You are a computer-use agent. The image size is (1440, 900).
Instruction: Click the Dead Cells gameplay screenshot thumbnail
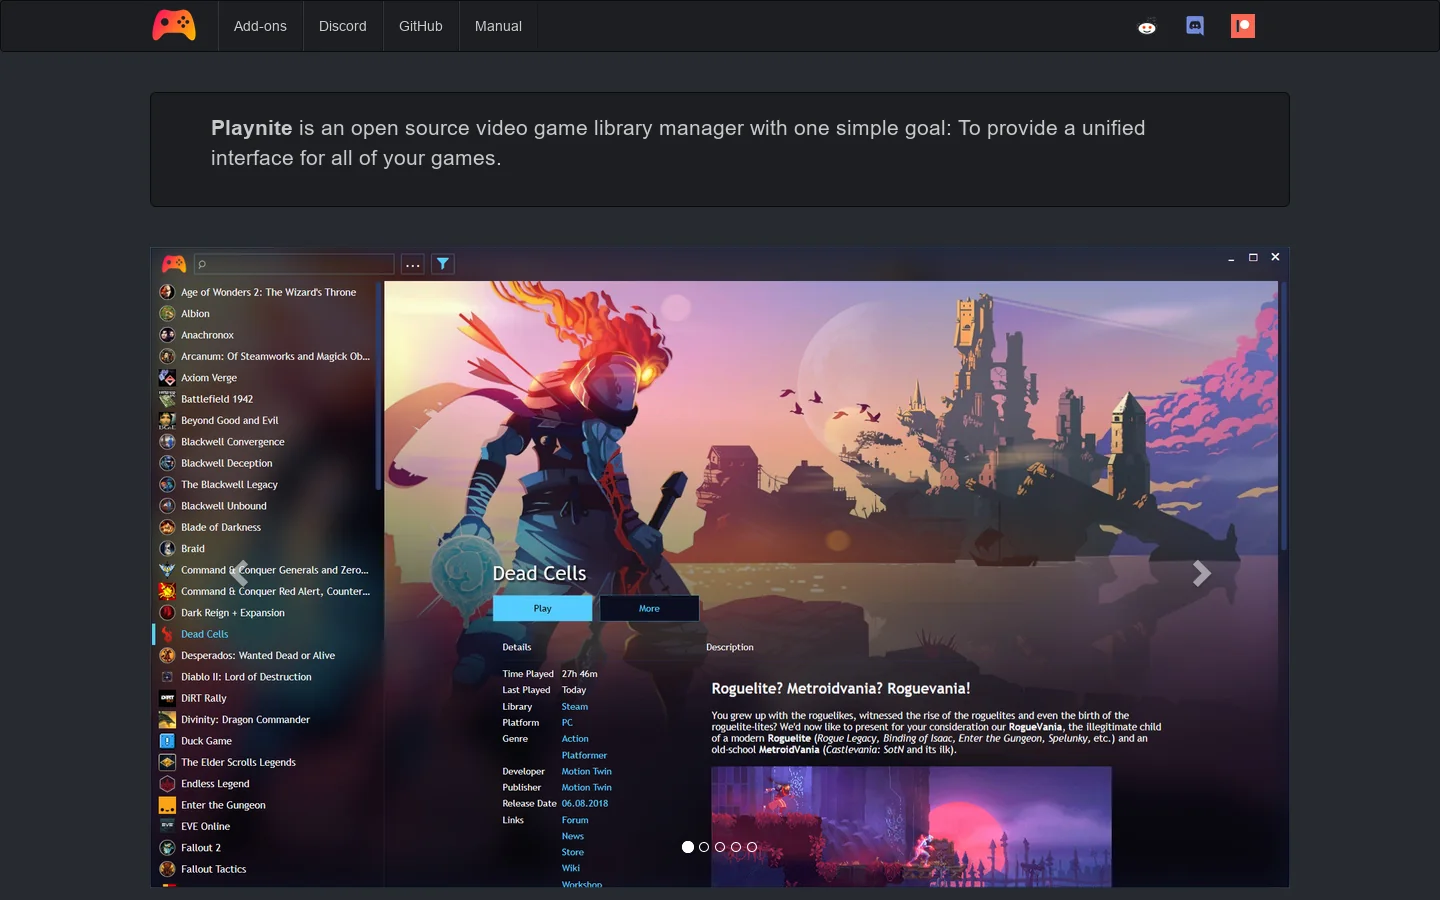(x=911, y=827)
